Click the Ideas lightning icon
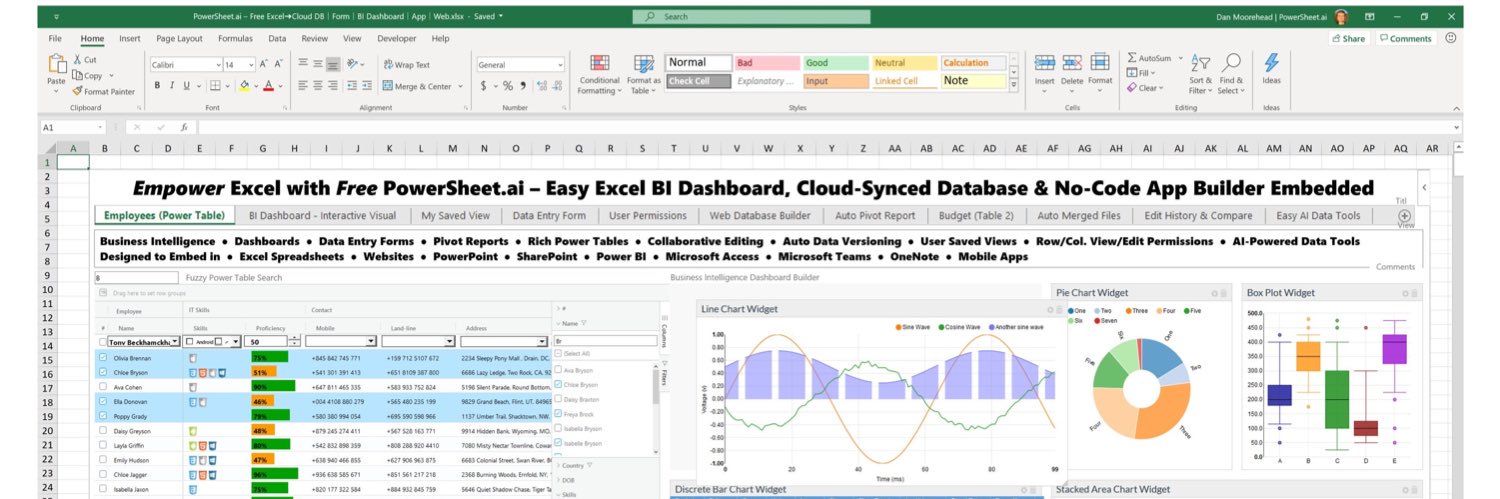 1272,63
